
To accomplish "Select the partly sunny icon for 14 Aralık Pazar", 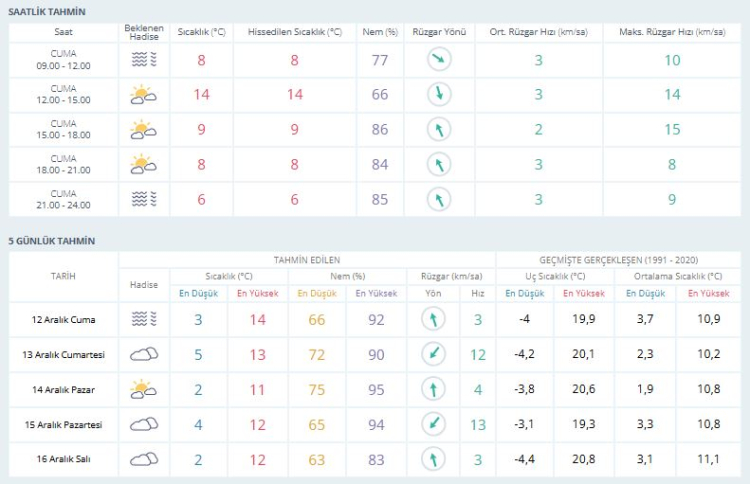I will (x=144, y=389).
